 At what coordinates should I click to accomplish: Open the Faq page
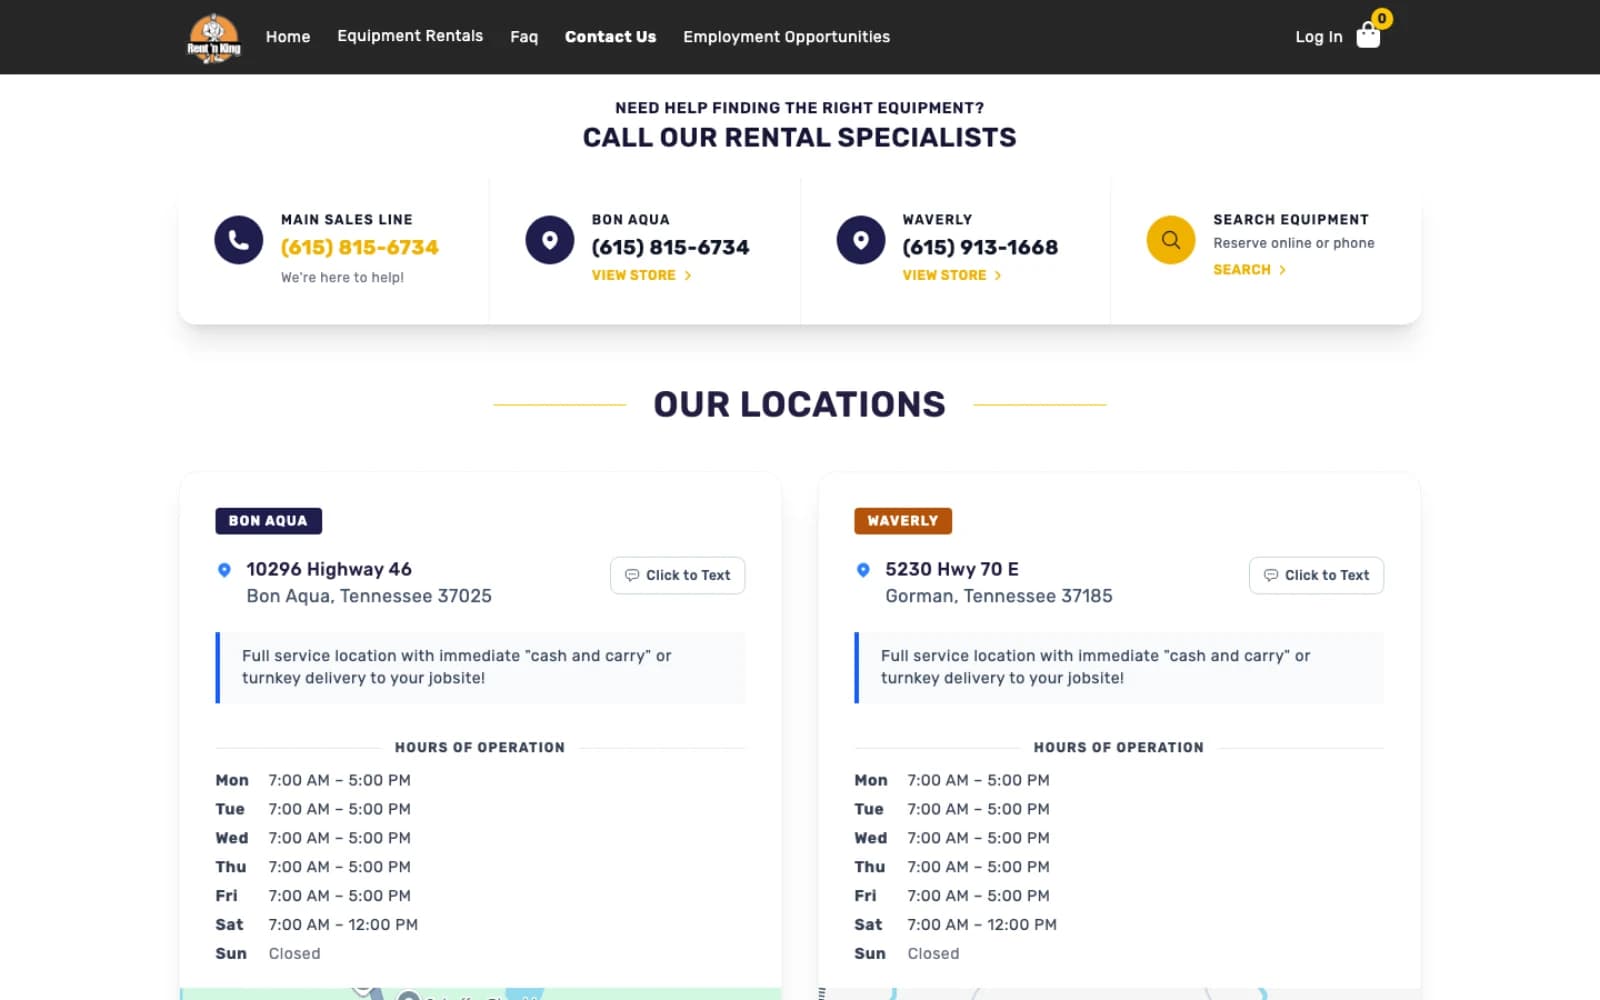coord(524,37)
